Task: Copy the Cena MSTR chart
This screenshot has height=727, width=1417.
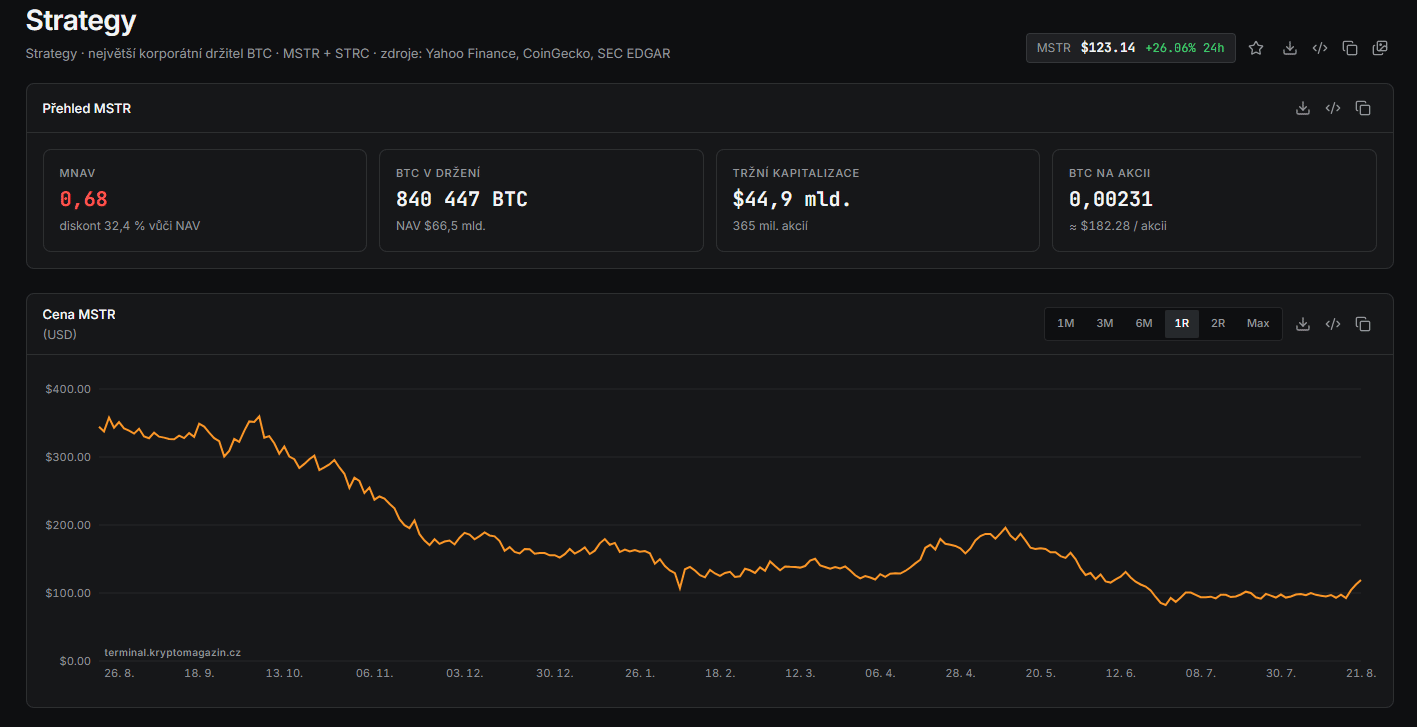Action: coord(1363,324)
